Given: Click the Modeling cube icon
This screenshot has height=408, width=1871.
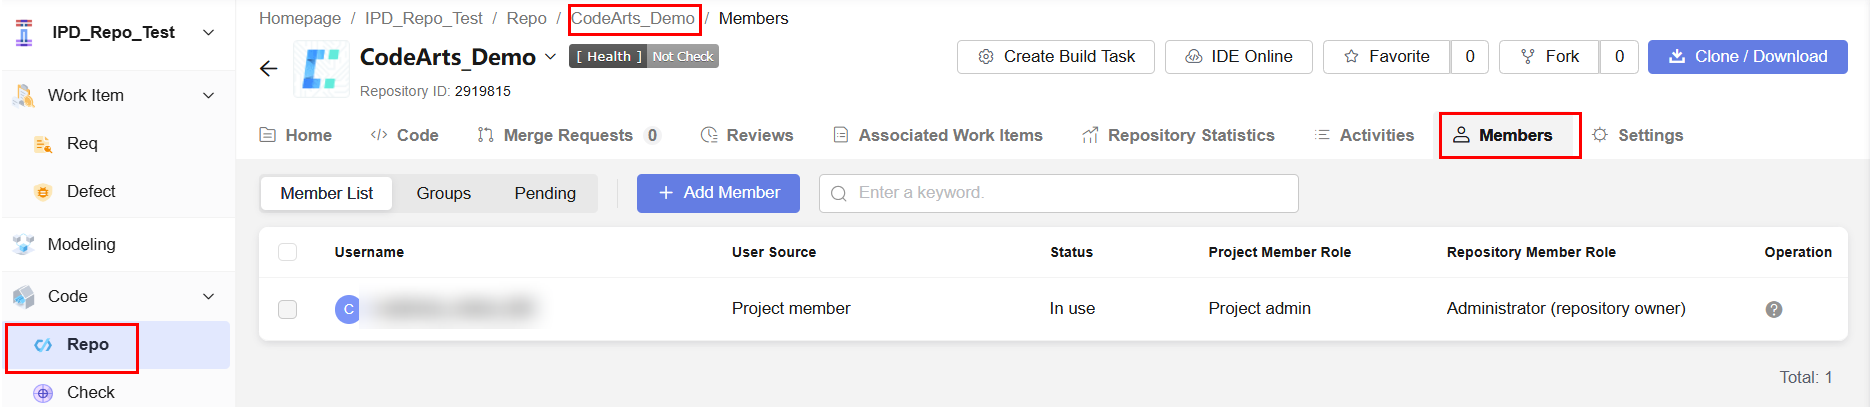Looking at the screenshot, I should pyautogui.click(x=24, y=245).
